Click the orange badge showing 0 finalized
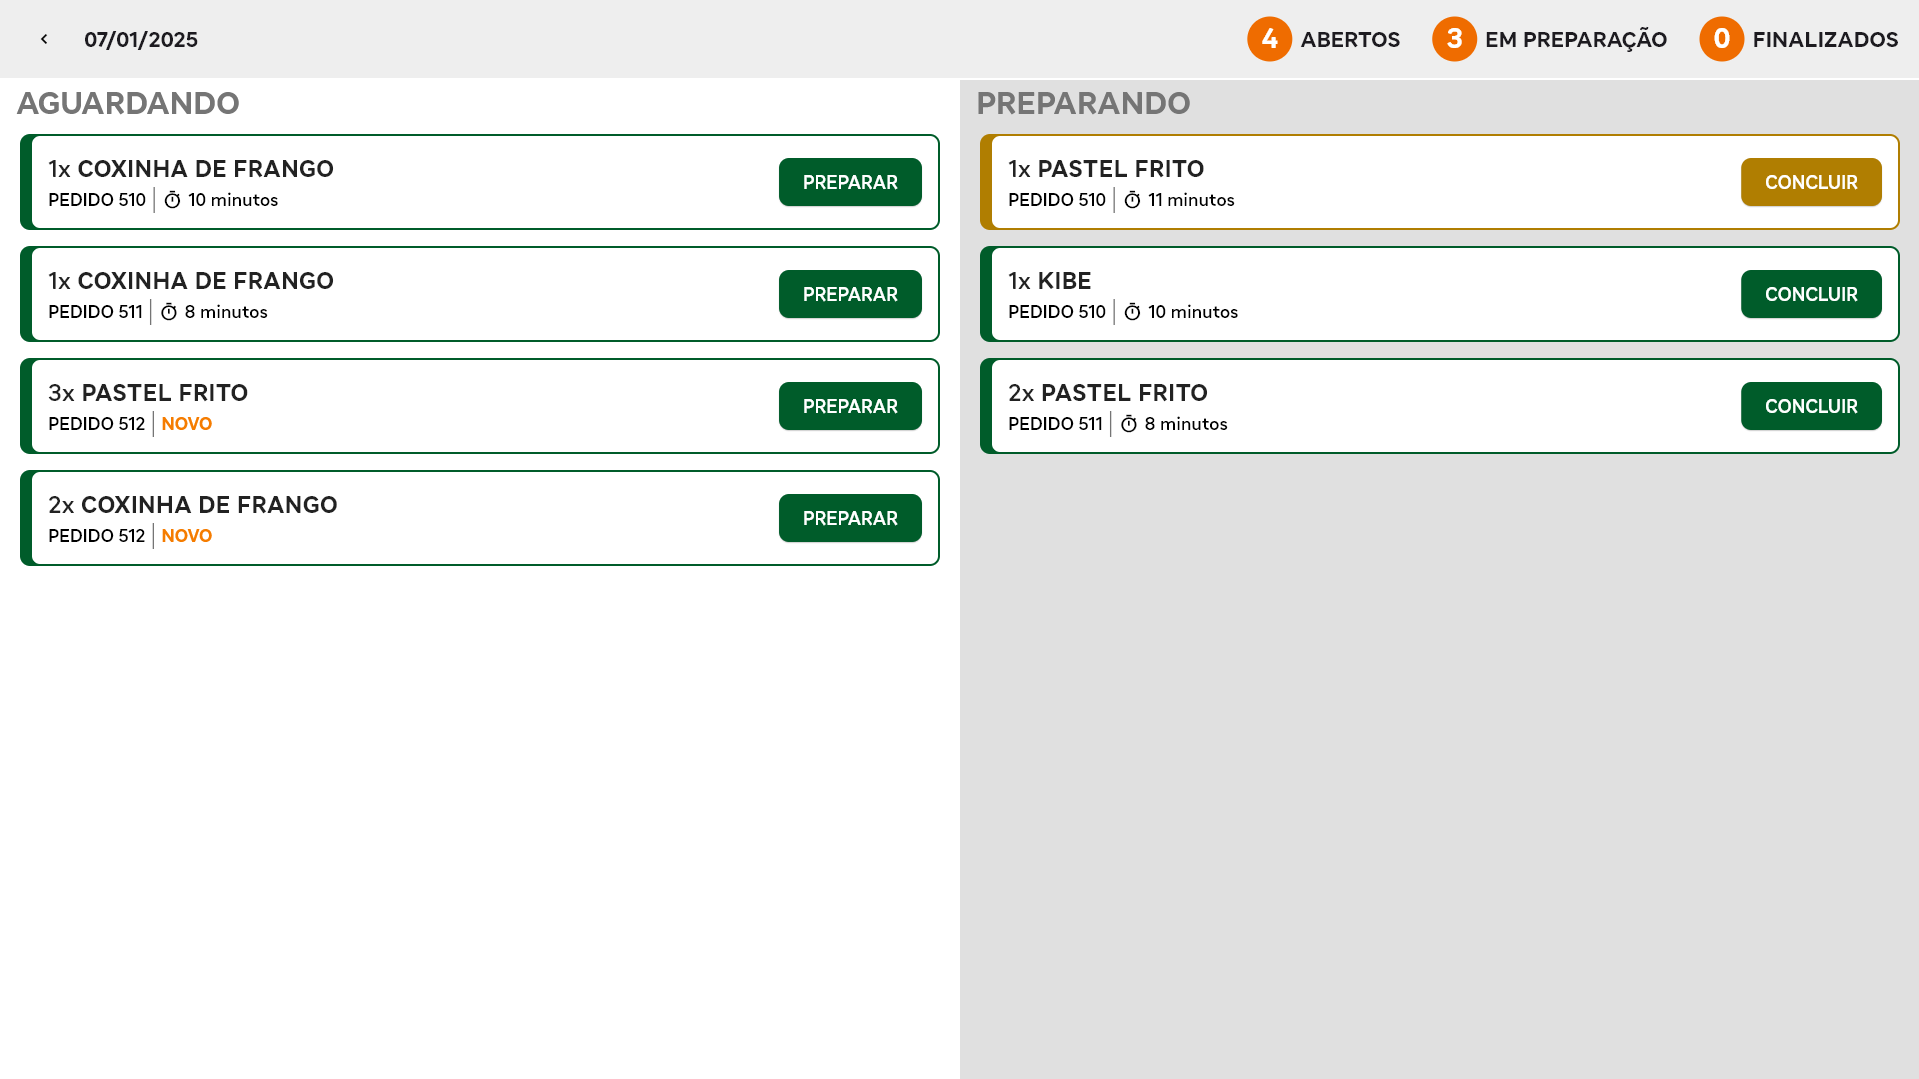This screenshot has width=1919, height=1079. pyautogui.click(x=1721, y=39)
